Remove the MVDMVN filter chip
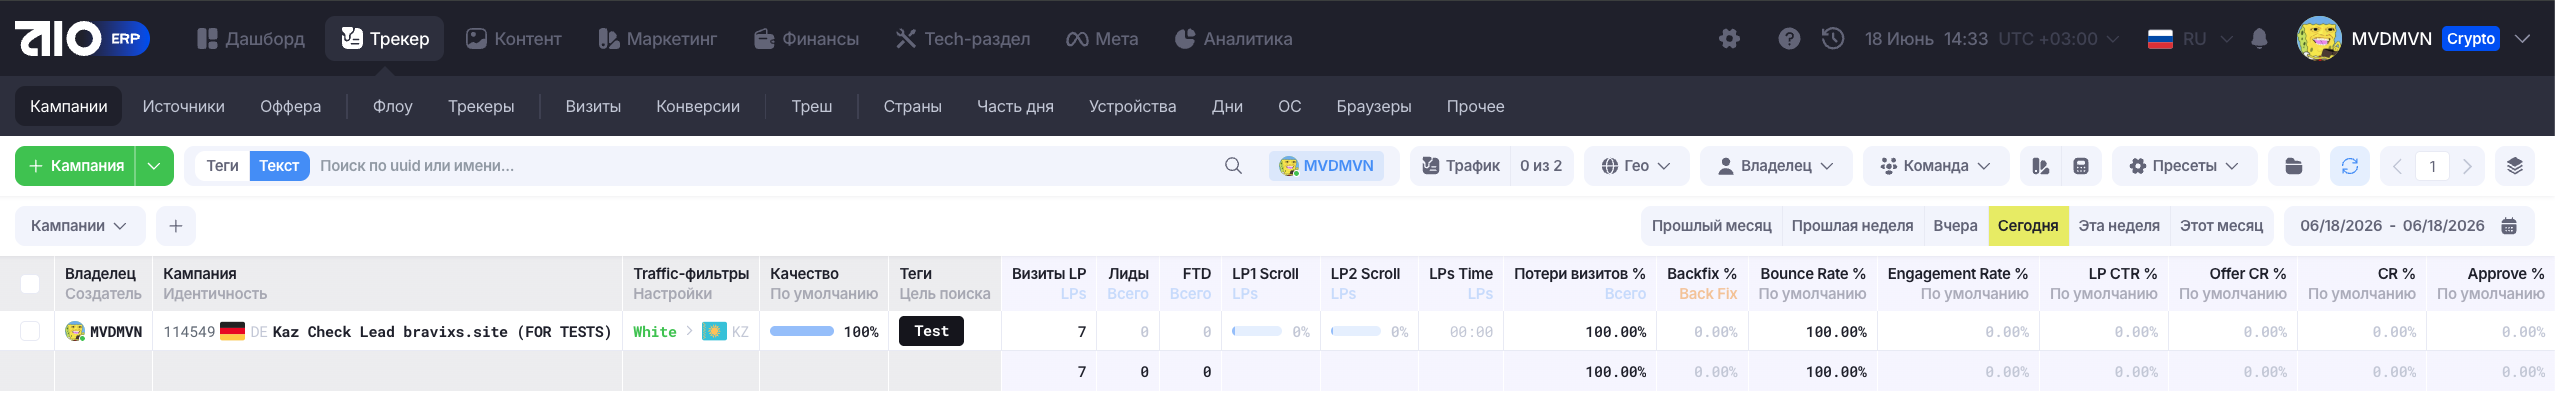This screenshot has height=406, width=2555. coord(1326,166)
